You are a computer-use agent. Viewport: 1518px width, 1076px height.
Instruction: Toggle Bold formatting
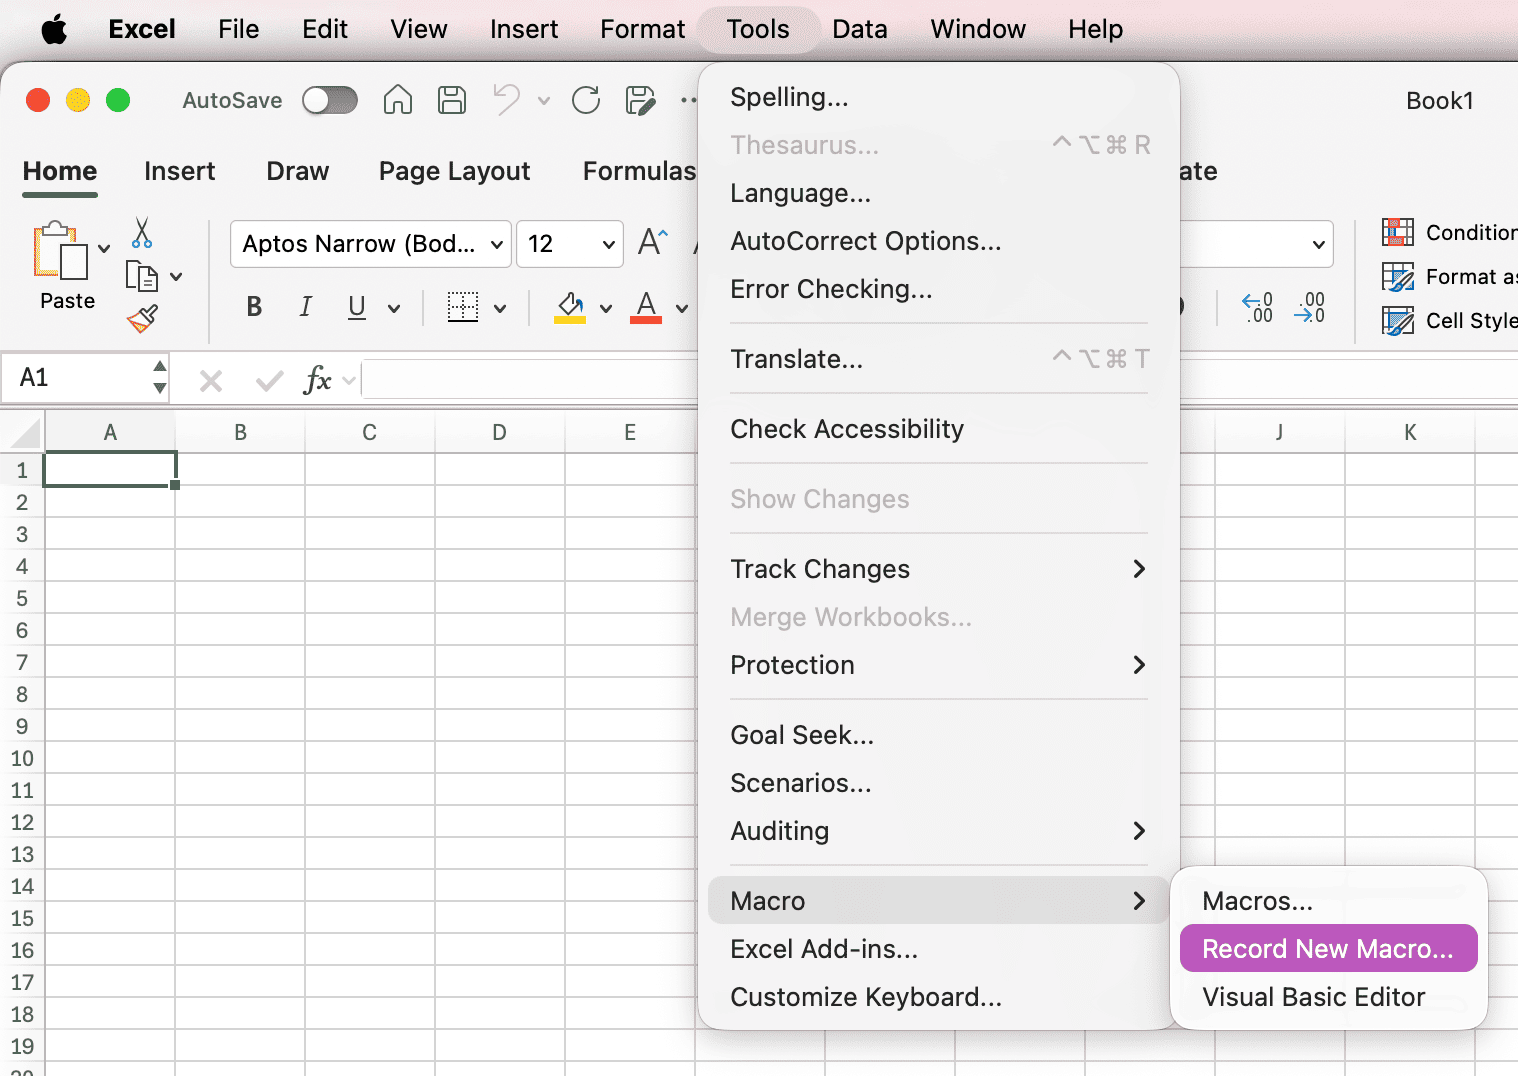[x=254, y=308]
